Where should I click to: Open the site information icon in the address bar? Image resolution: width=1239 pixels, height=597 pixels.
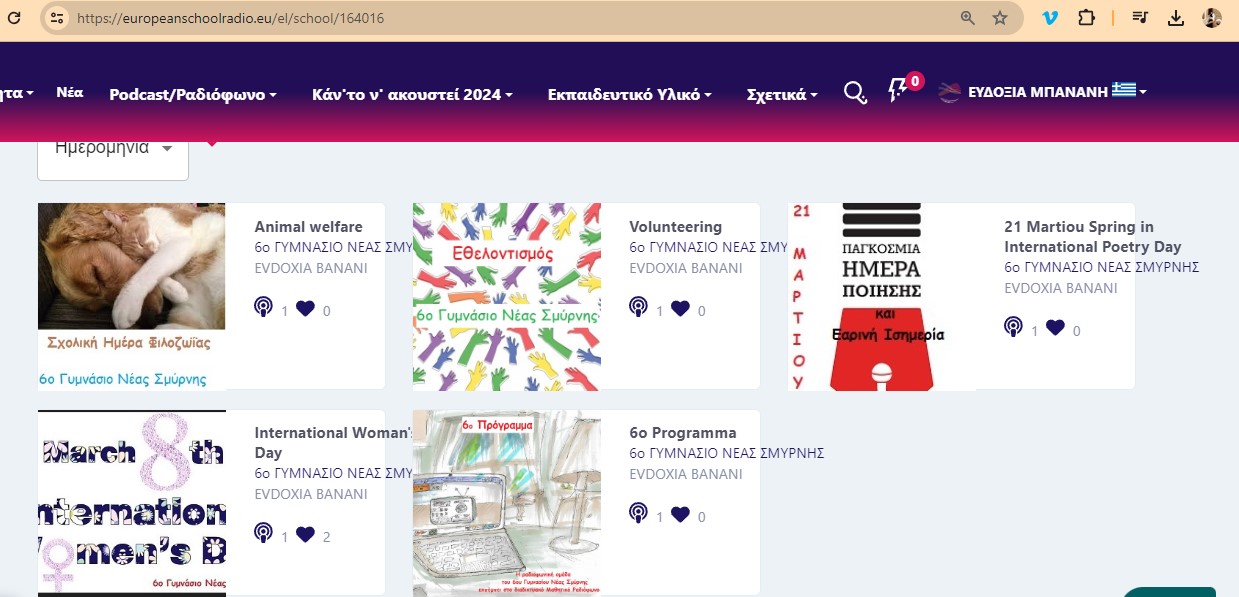click(58, 18)
